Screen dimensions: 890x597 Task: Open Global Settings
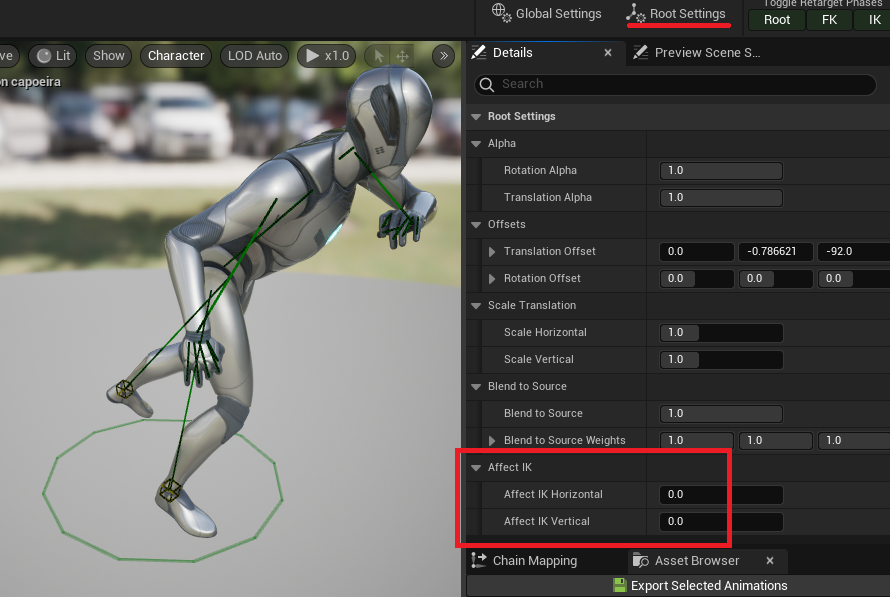[x=547, y=14]
